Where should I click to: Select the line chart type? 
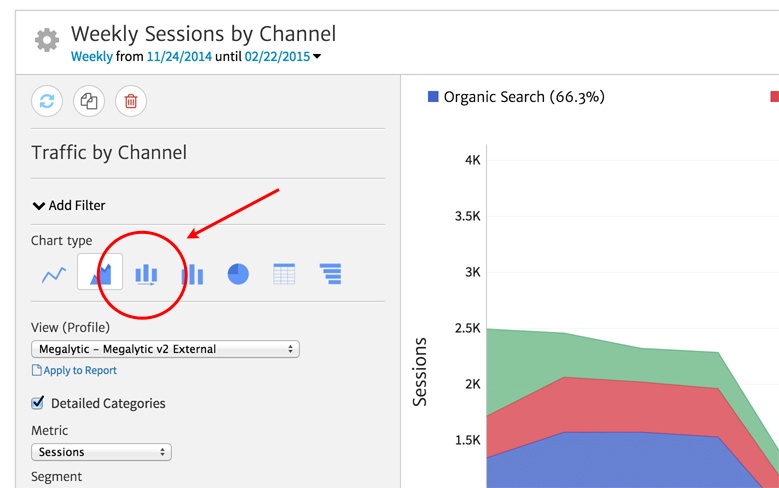pos(54,274)
